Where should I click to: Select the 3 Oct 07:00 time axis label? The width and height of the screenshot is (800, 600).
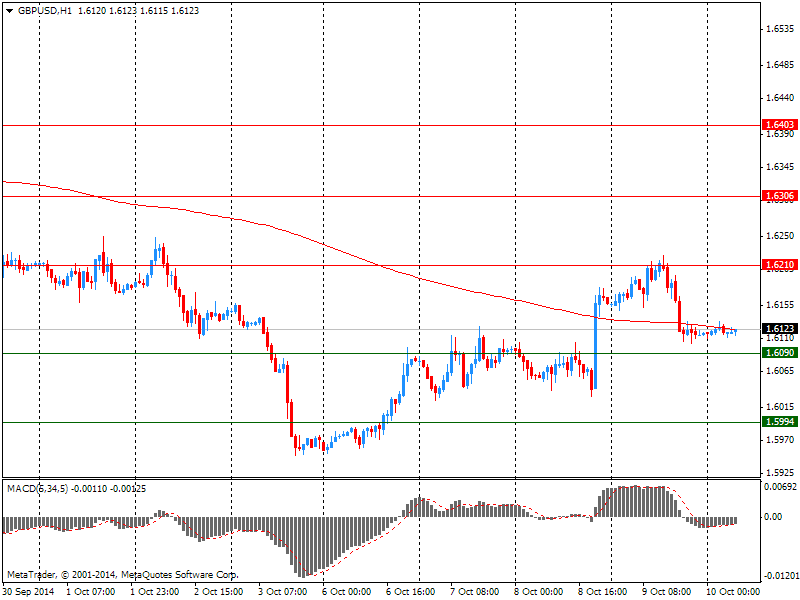coord(283,592)
